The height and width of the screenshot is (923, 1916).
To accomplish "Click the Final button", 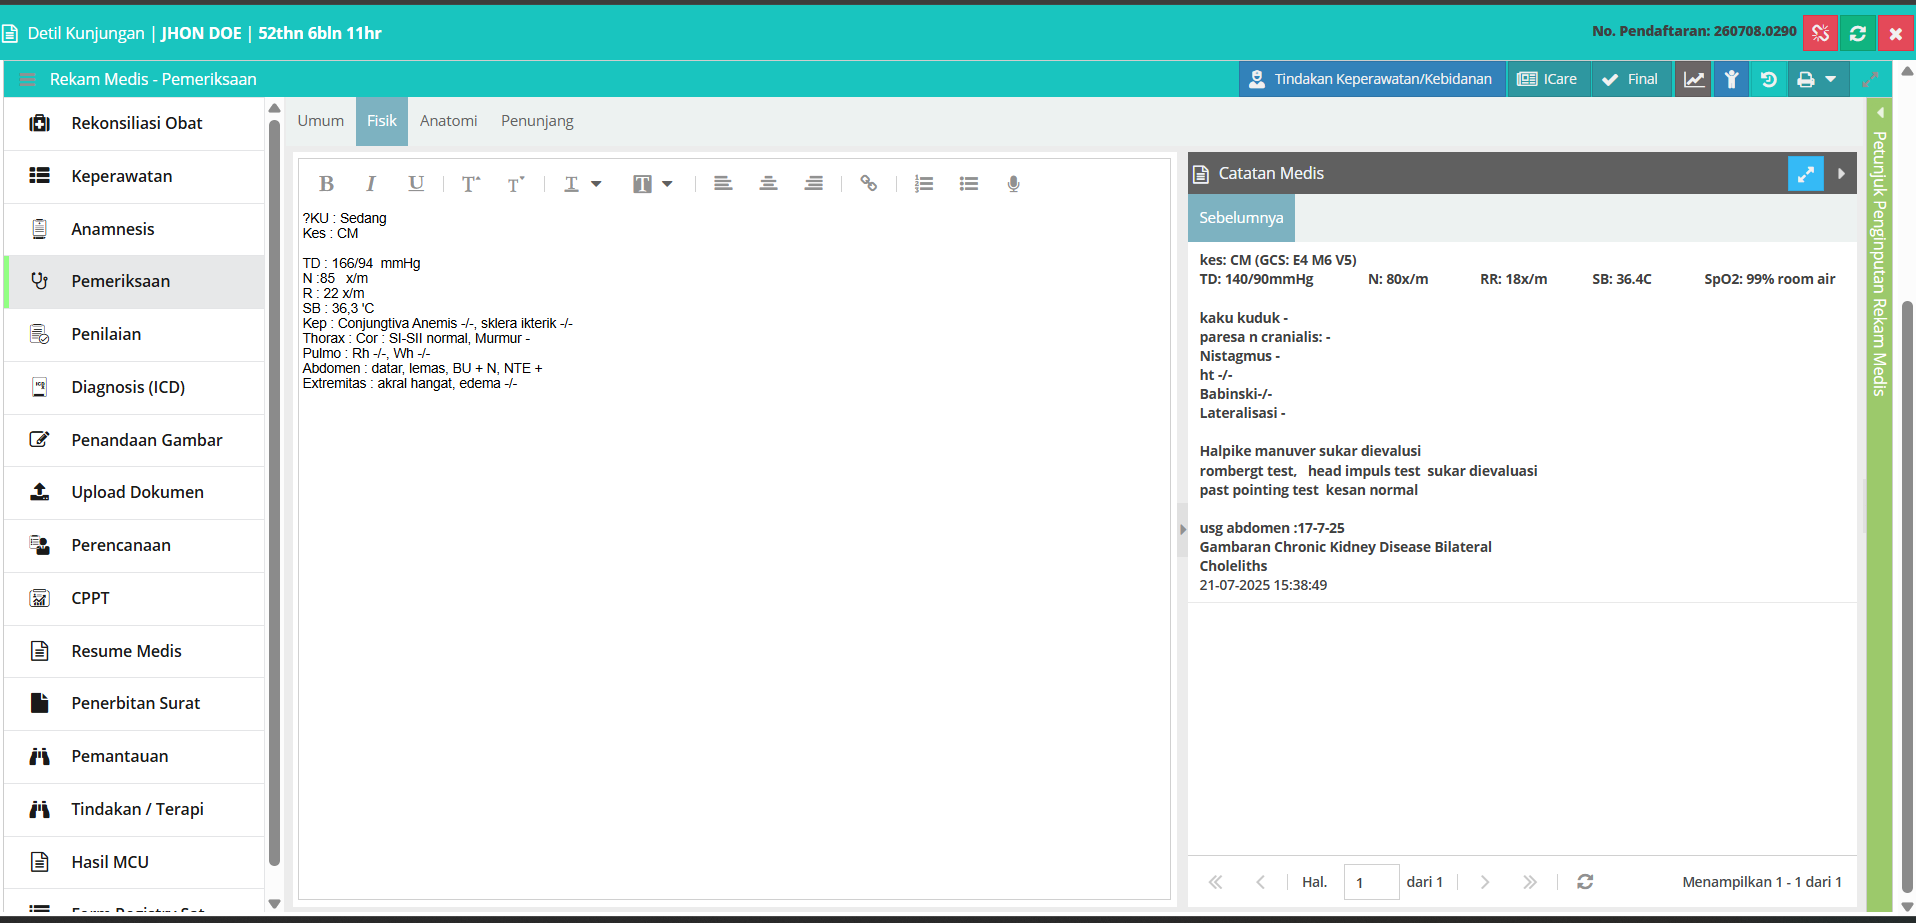I will [1630, 79].
